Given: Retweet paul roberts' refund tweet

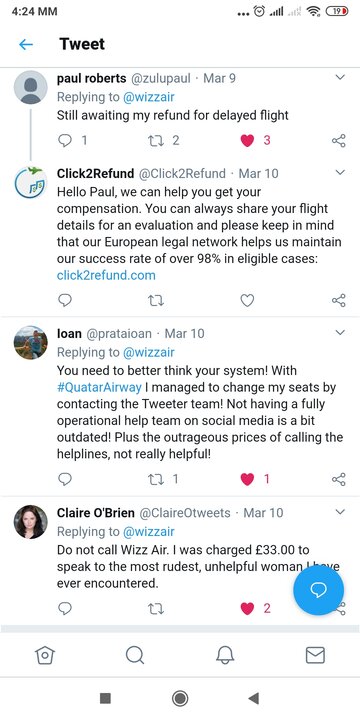Looking at the screenshot, I should [156, 141].
